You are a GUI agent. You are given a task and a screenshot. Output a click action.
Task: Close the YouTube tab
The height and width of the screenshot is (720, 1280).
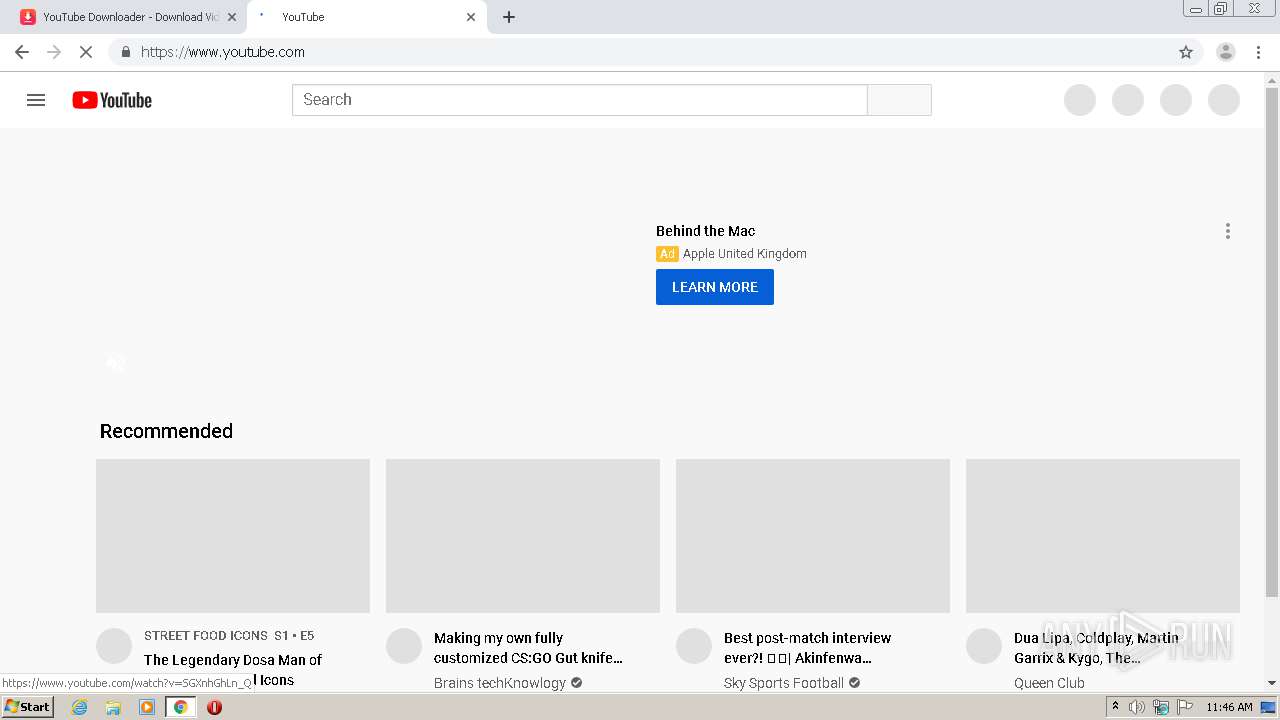coord(471,17)
